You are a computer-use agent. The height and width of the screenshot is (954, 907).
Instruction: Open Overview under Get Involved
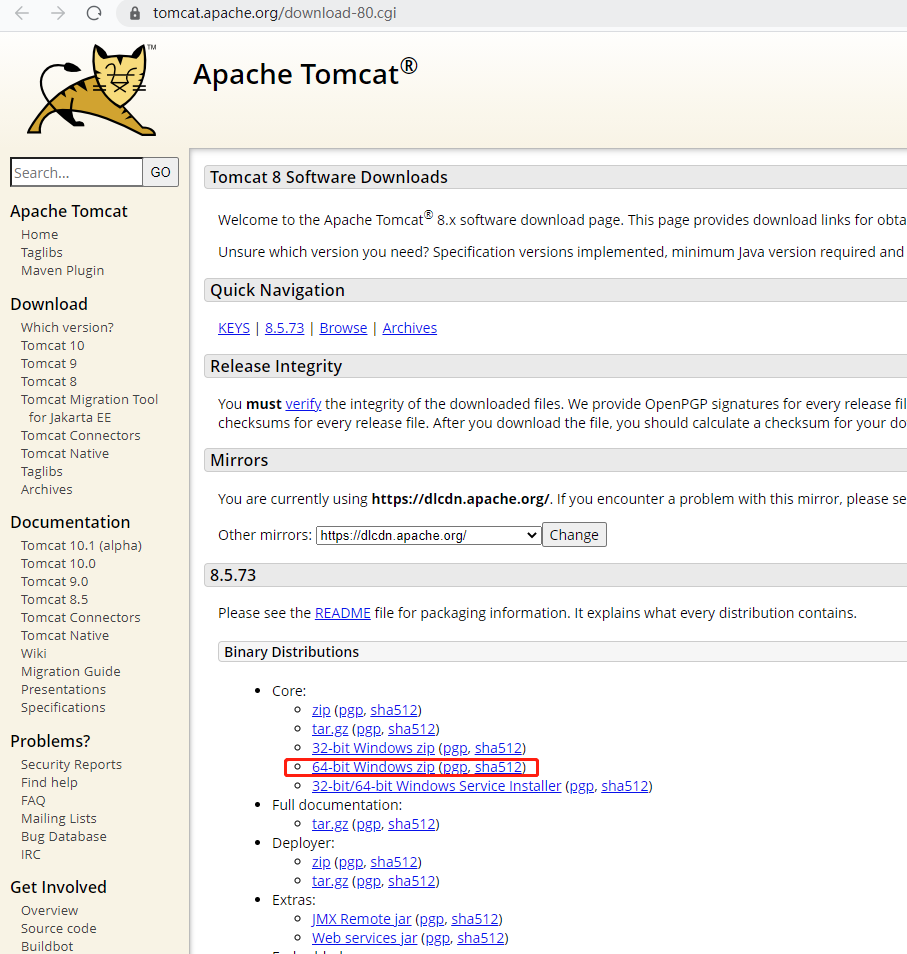coord(49,910)
